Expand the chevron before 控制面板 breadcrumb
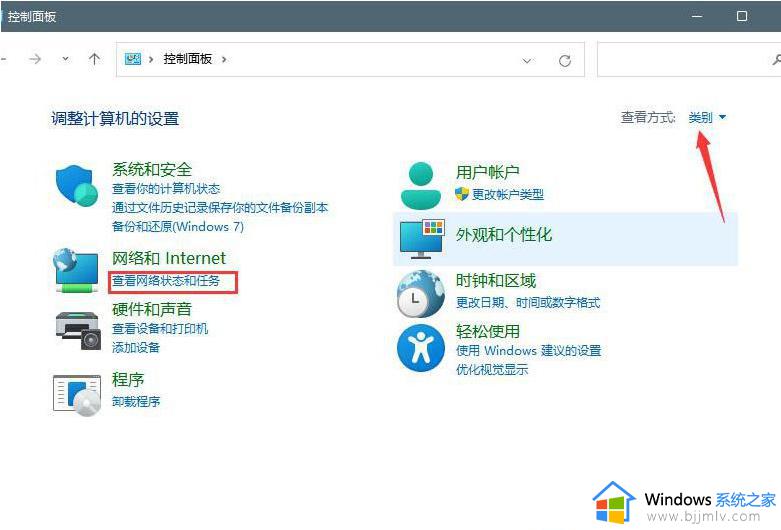Image resolution: width=781 pixels, height=530 pixels. coord(151,59)
